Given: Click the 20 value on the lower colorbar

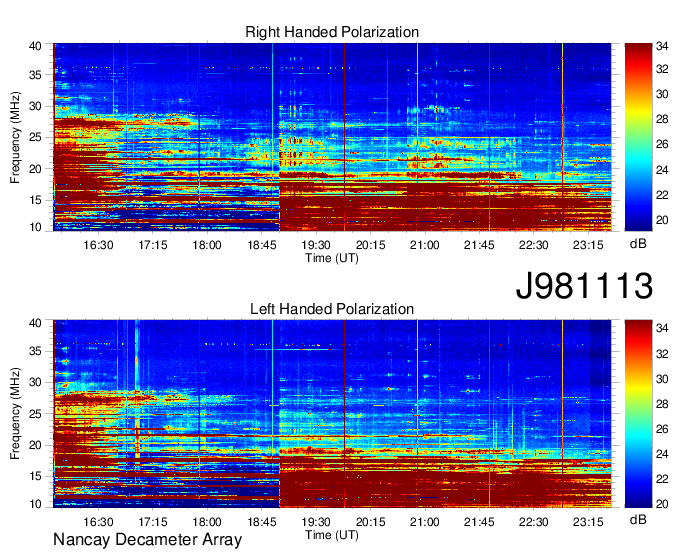Looking at the screenshot, I should tap(662, 504).
